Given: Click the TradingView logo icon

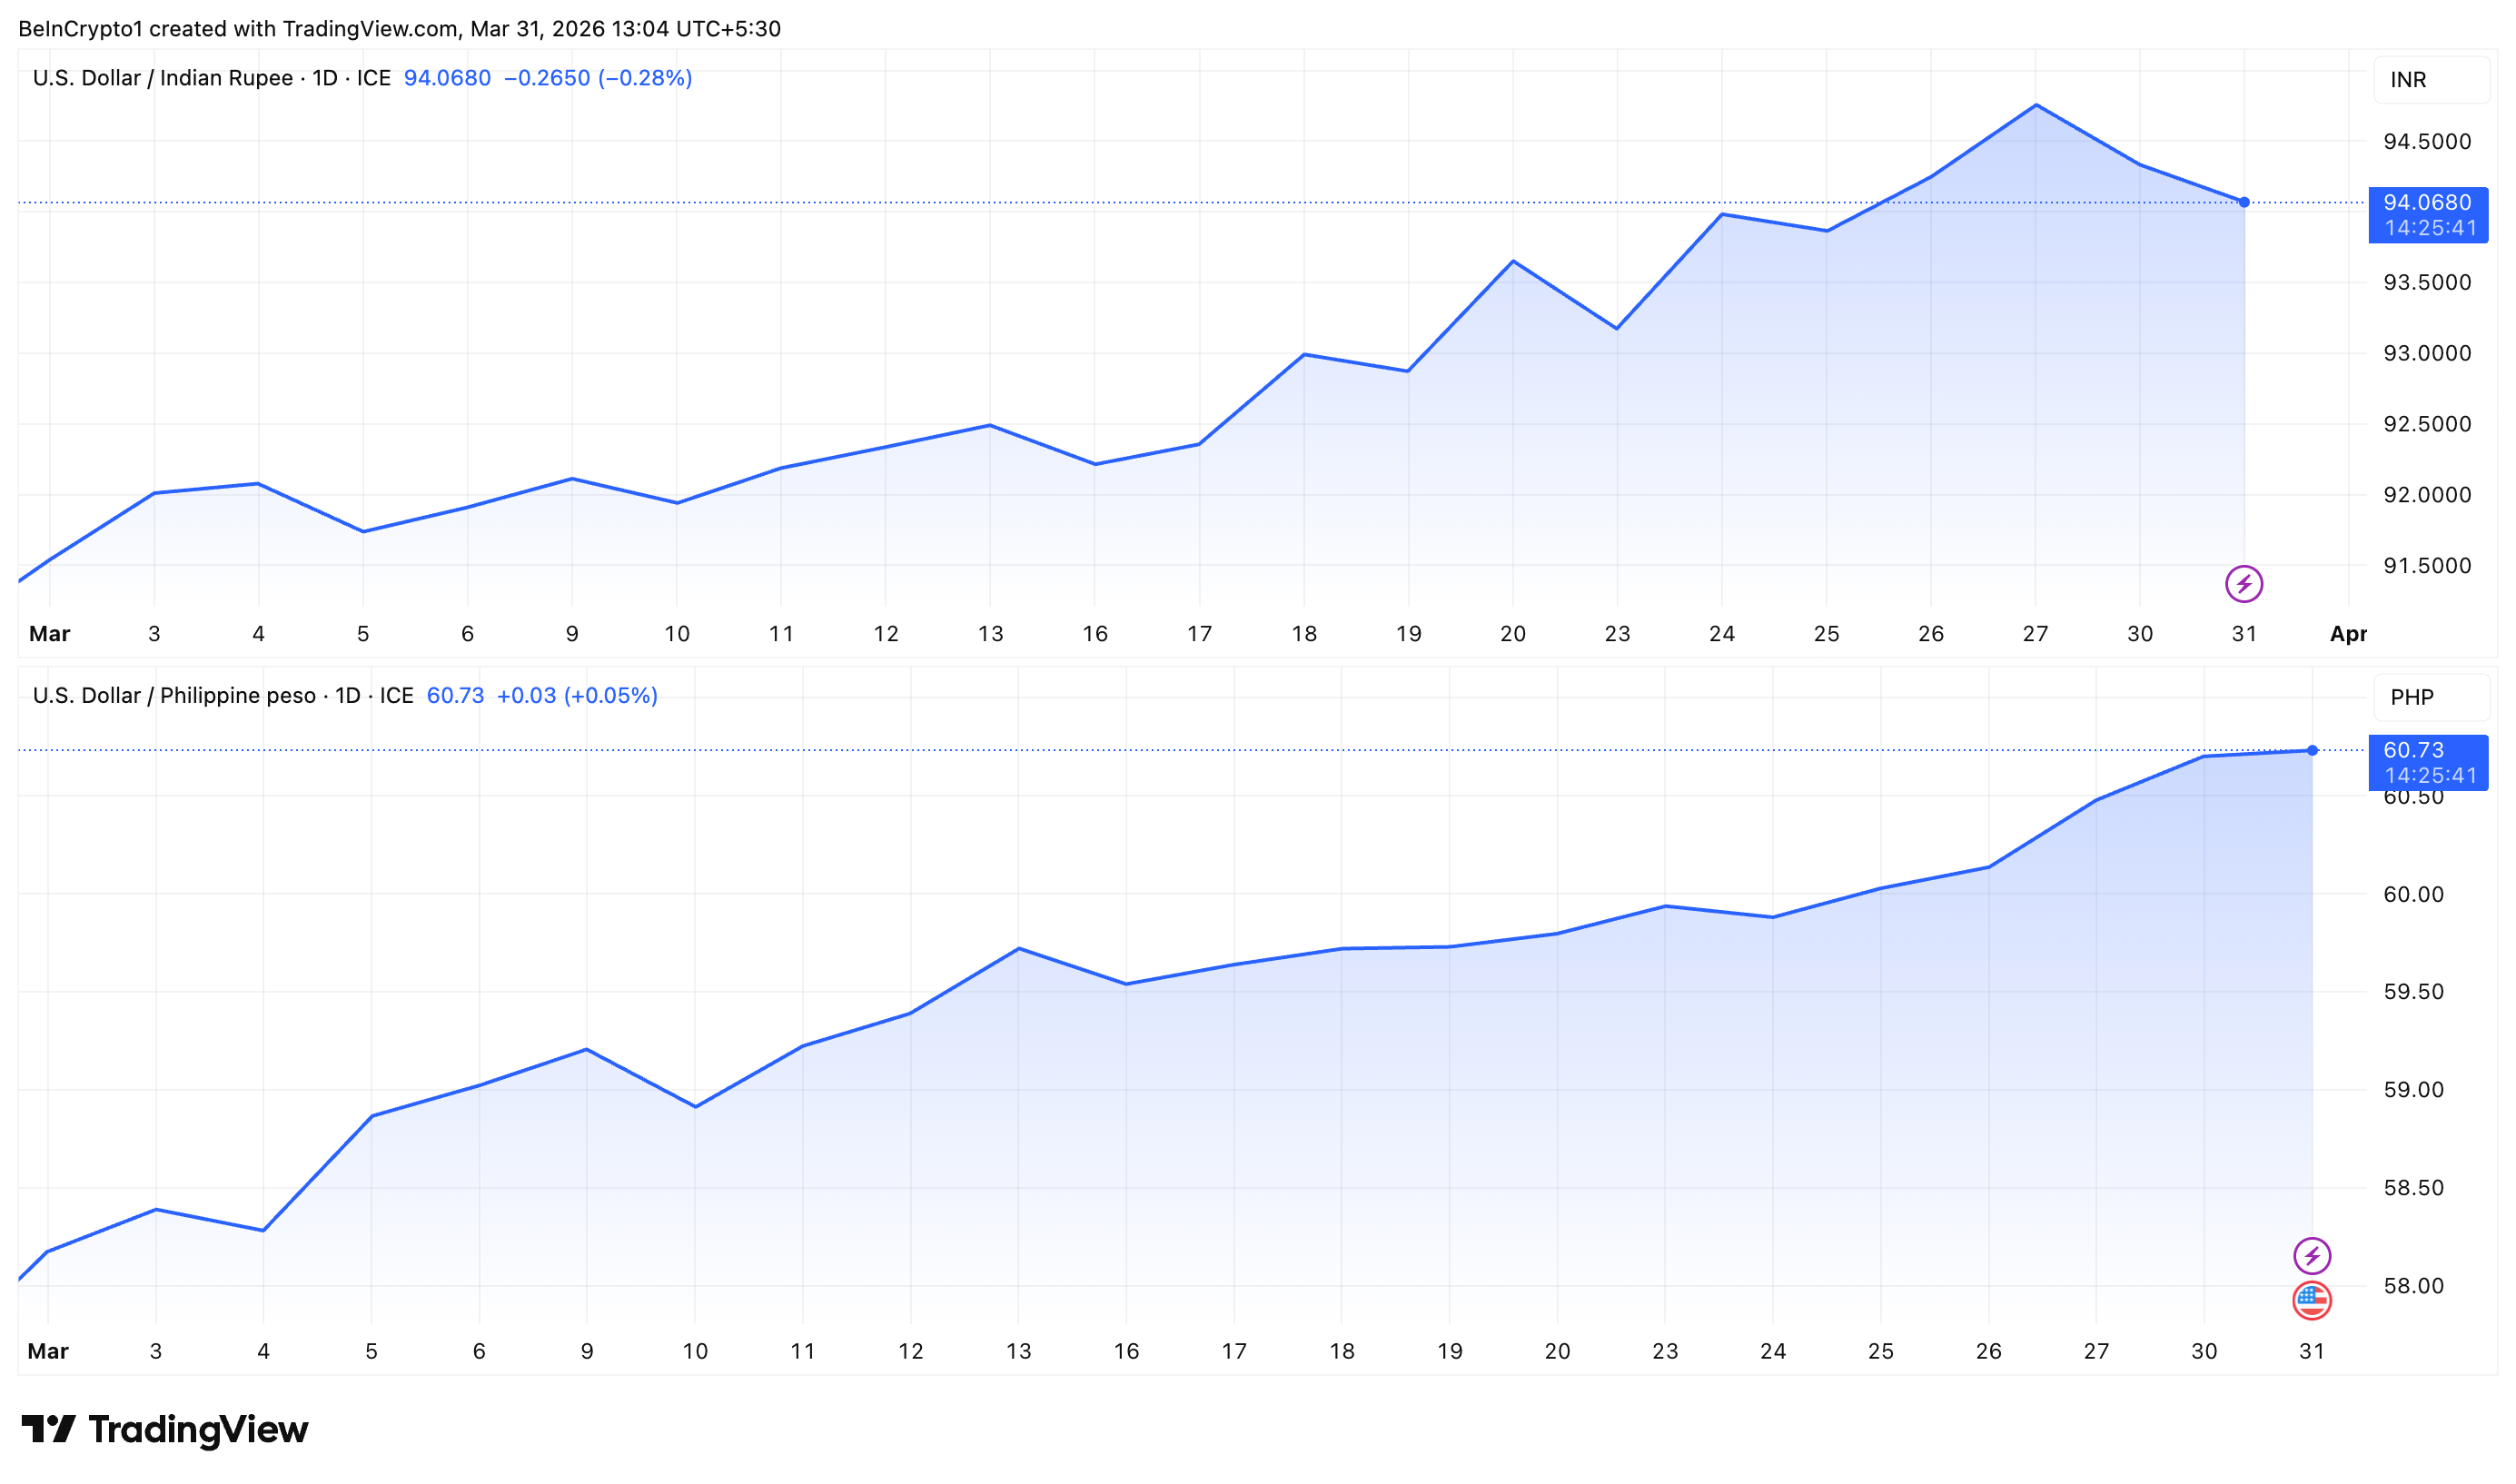Looking at the screenshot, I should 47,1429.
